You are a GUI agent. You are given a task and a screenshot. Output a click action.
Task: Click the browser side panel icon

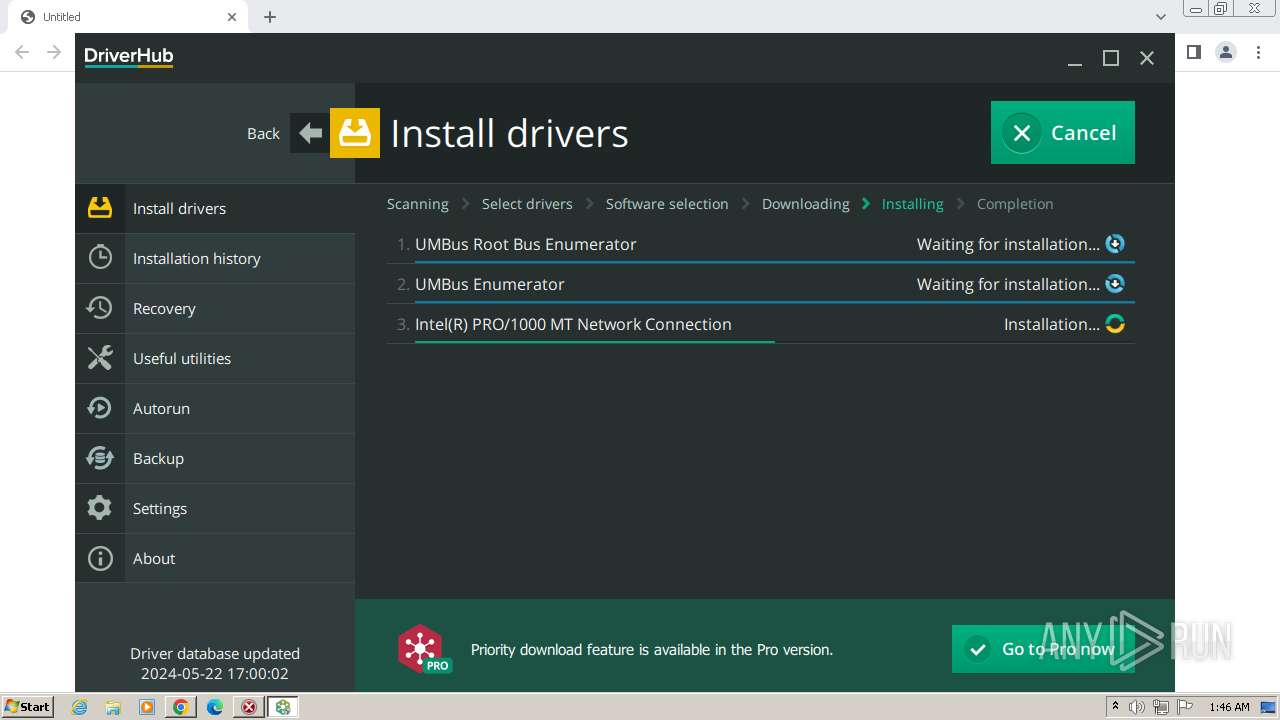[1194, 52]
